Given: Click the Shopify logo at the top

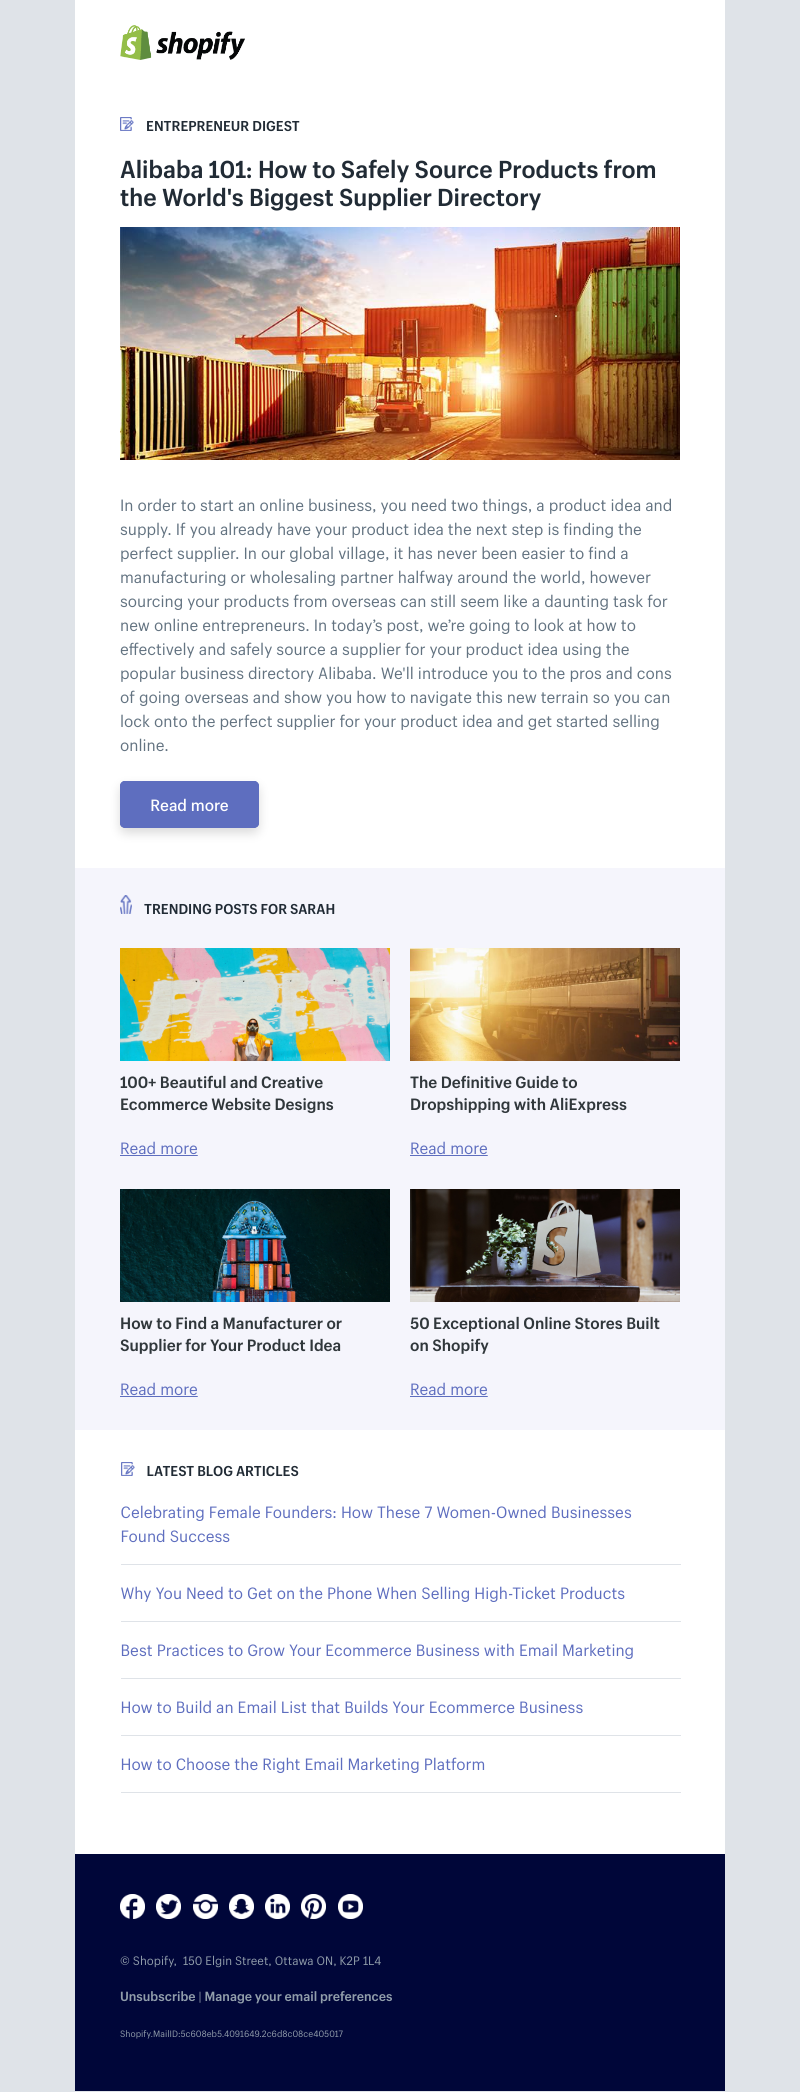Looking at the screenshot, I should 182,43.
